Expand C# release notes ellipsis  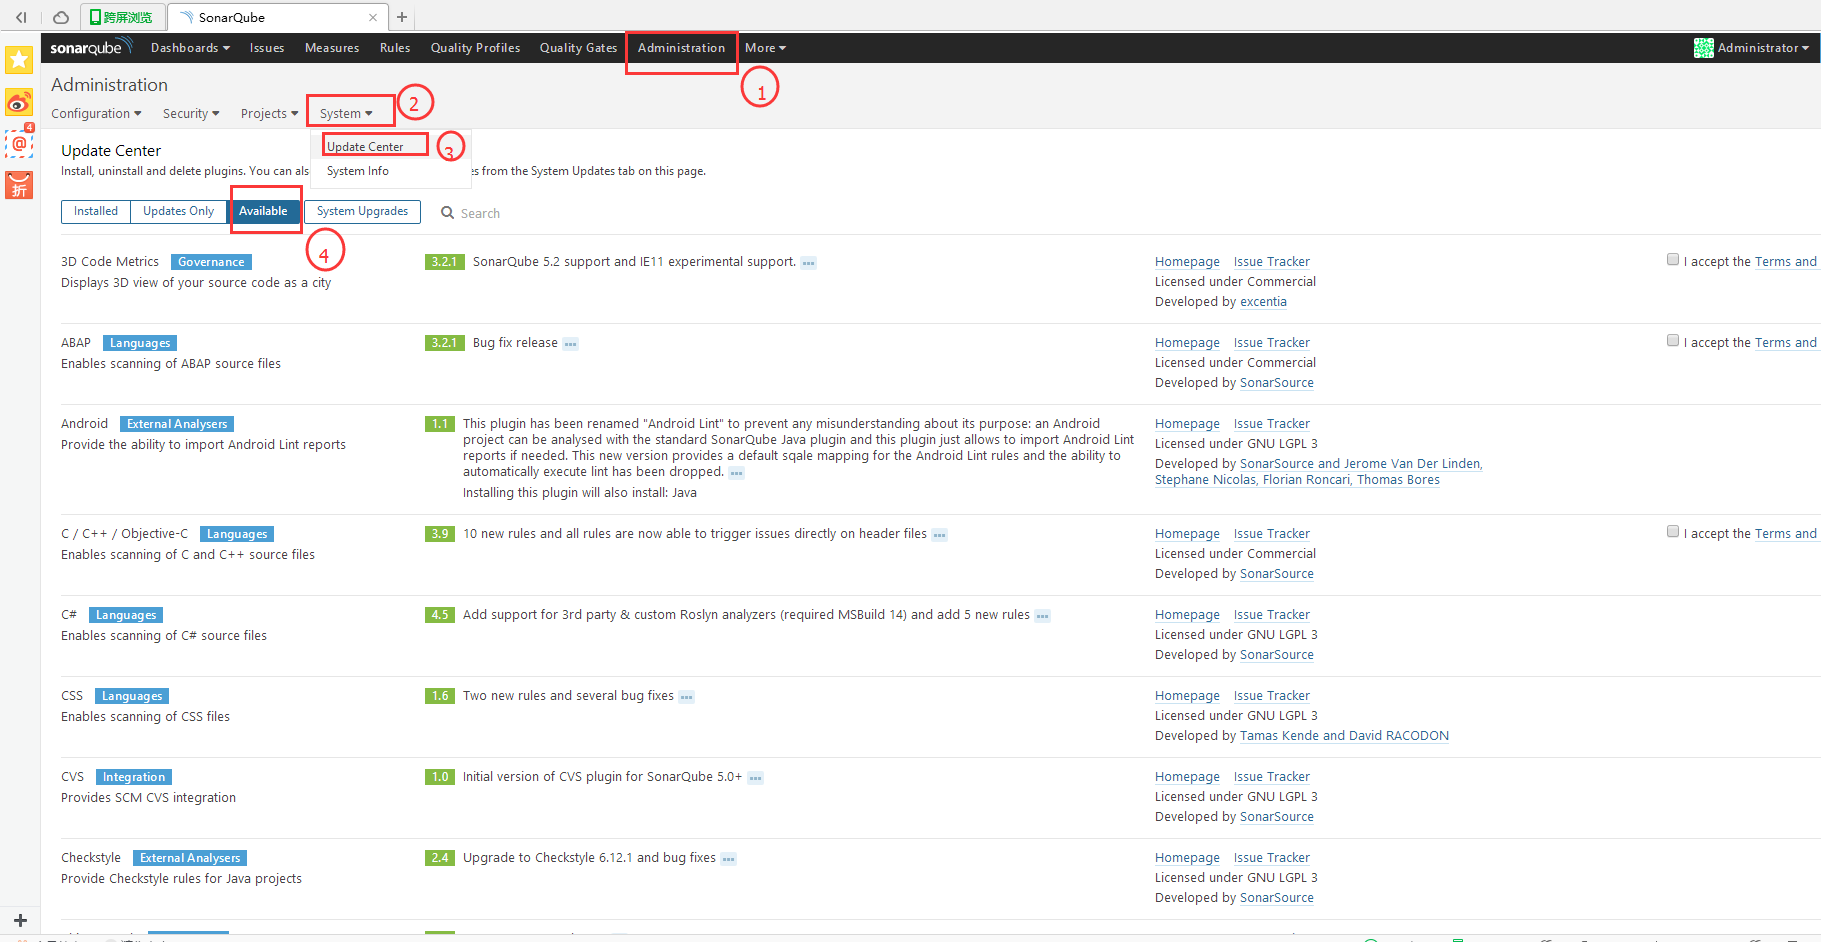coord(1042,616)
